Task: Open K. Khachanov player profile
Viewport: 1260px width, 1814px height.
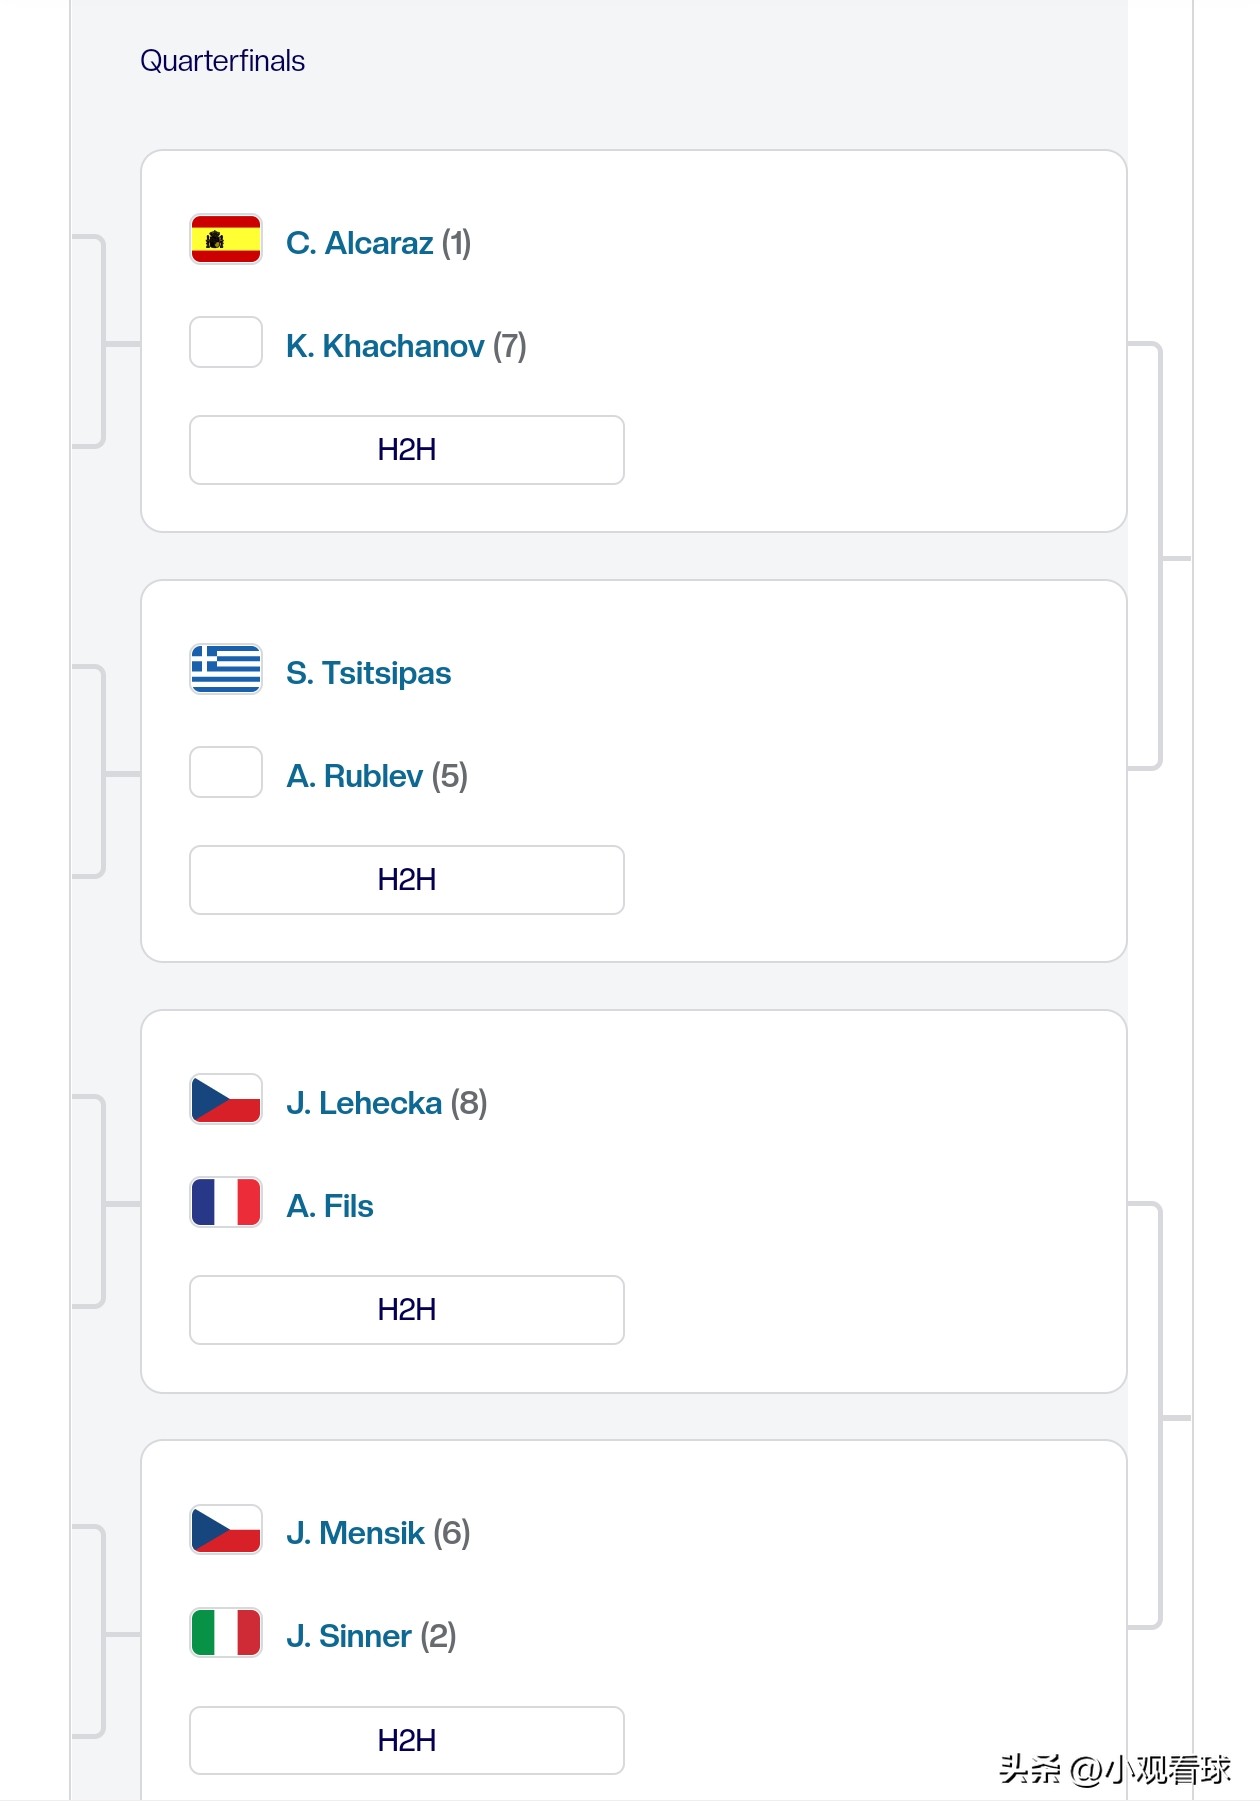Action: 385,346
